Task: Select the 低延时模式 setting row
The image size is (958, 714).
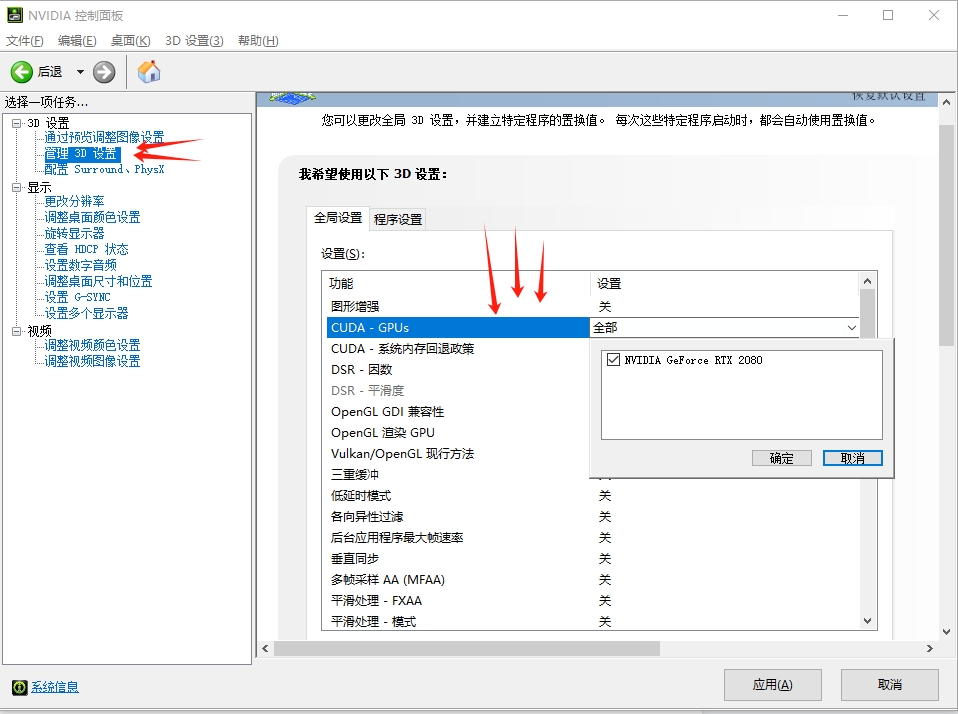Action: 593,495
